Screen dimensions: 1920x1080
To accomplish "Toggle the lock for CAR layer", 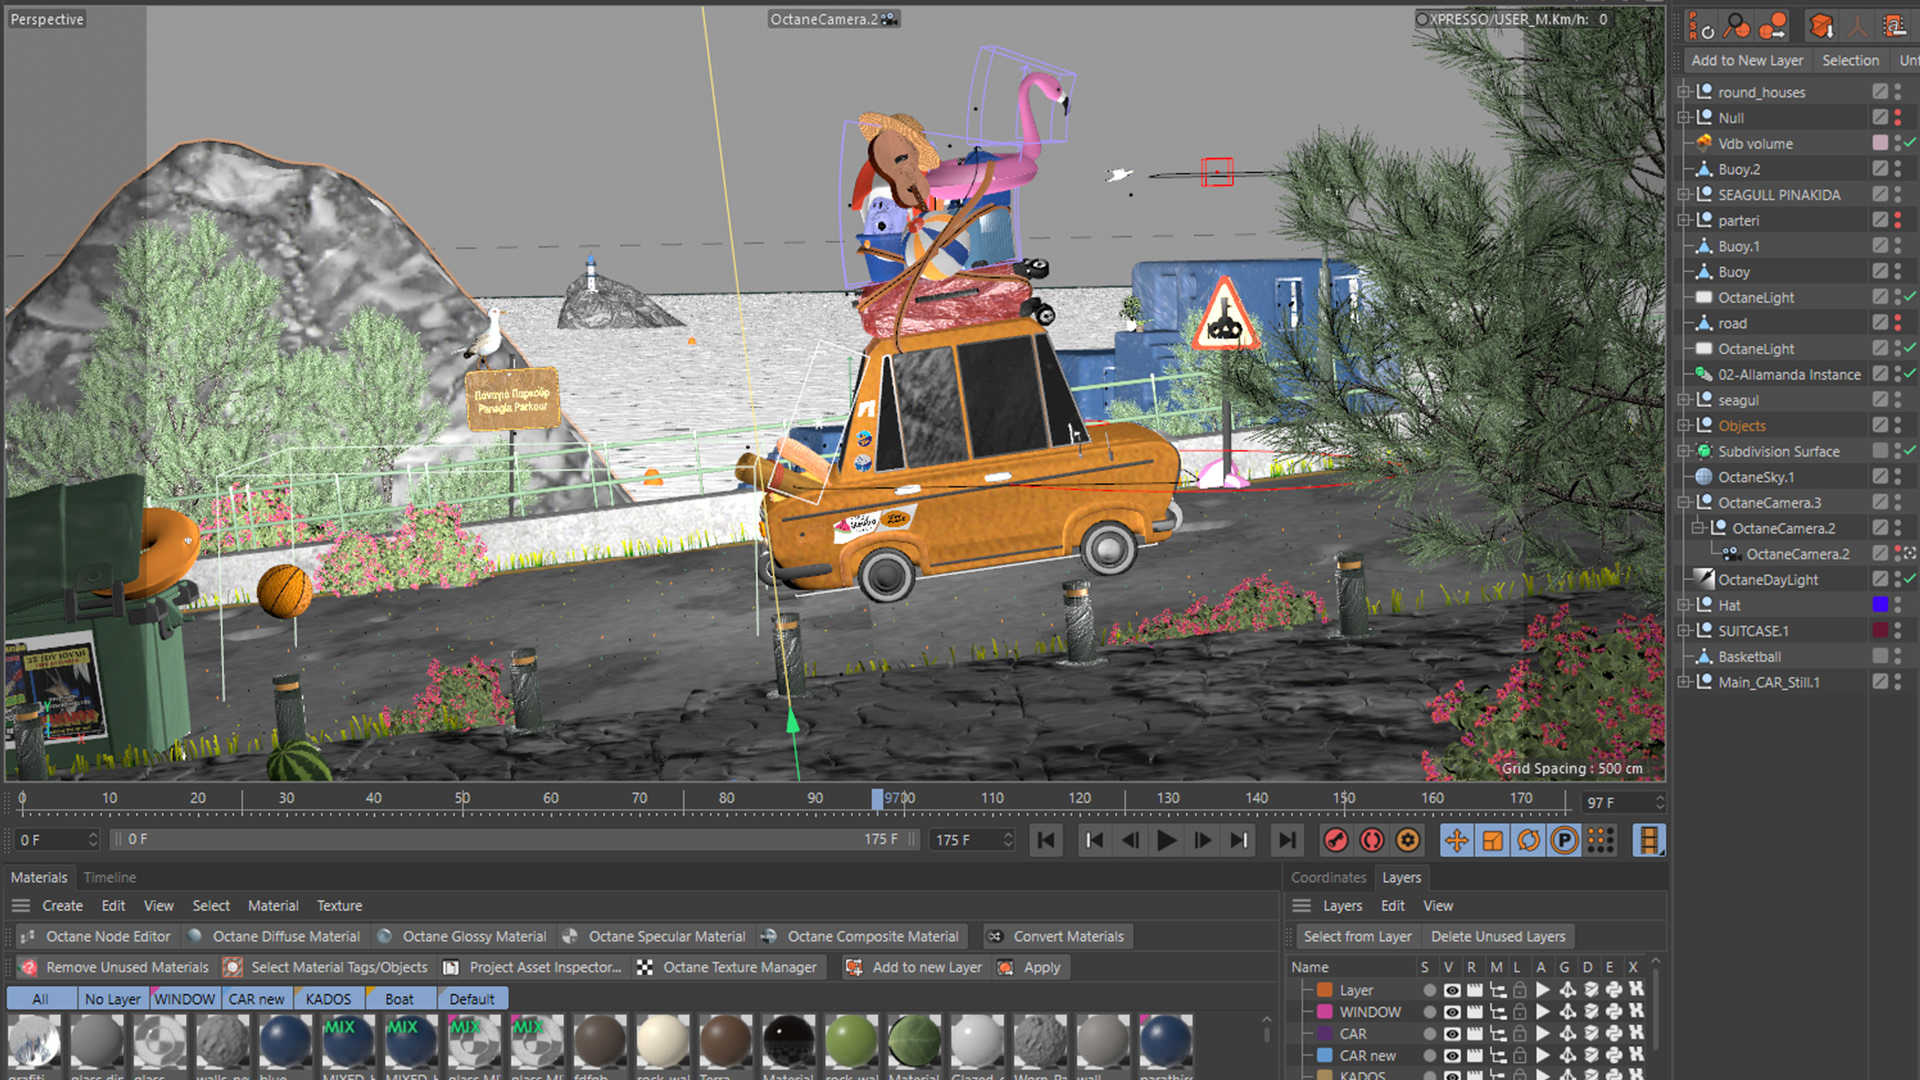I will 1520,1034.
